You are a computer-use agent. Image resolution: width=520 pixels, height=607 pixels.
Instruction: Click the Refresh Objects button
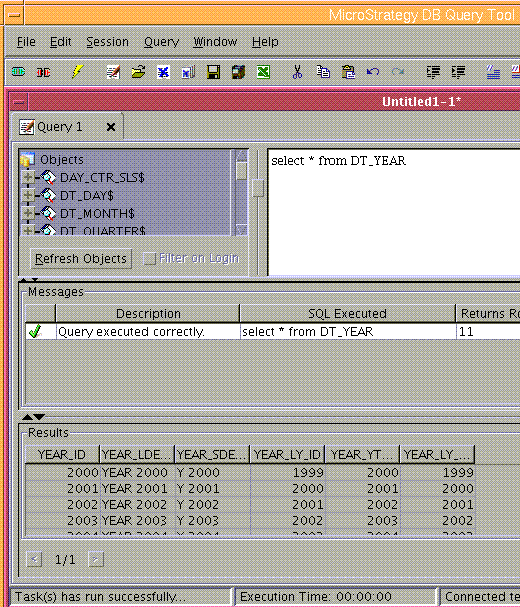[81, 258]
